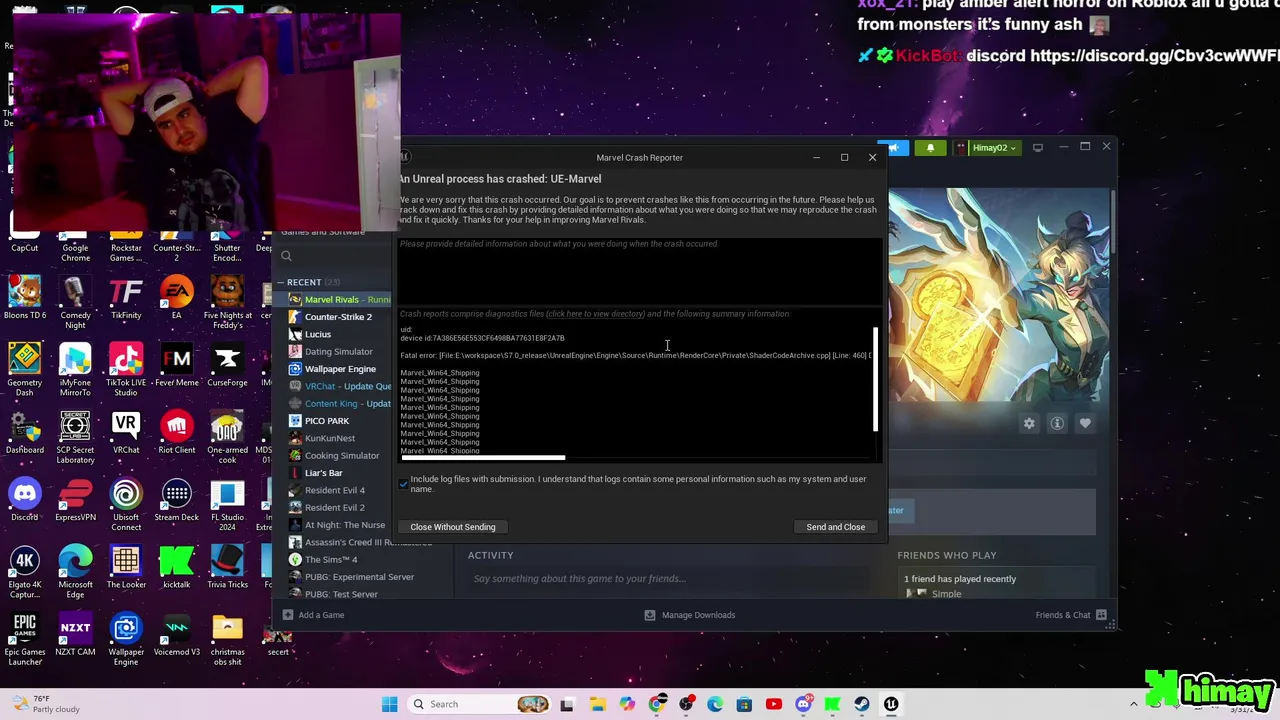Select Counter-Strike 2 in Steam library list
The height and width of the screenshot is (720, 1280).
click(339, 317)
